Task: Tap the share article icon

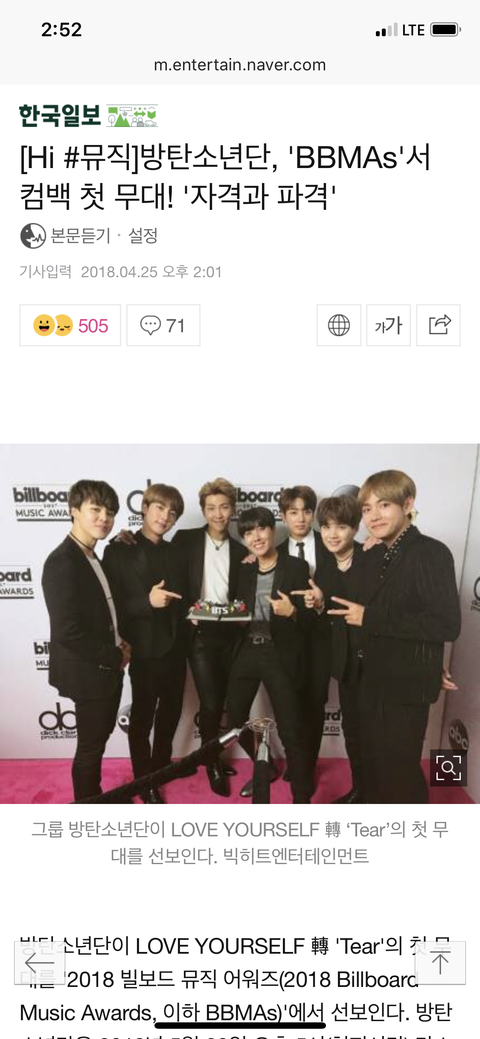Action: click(x=438, y=325)
